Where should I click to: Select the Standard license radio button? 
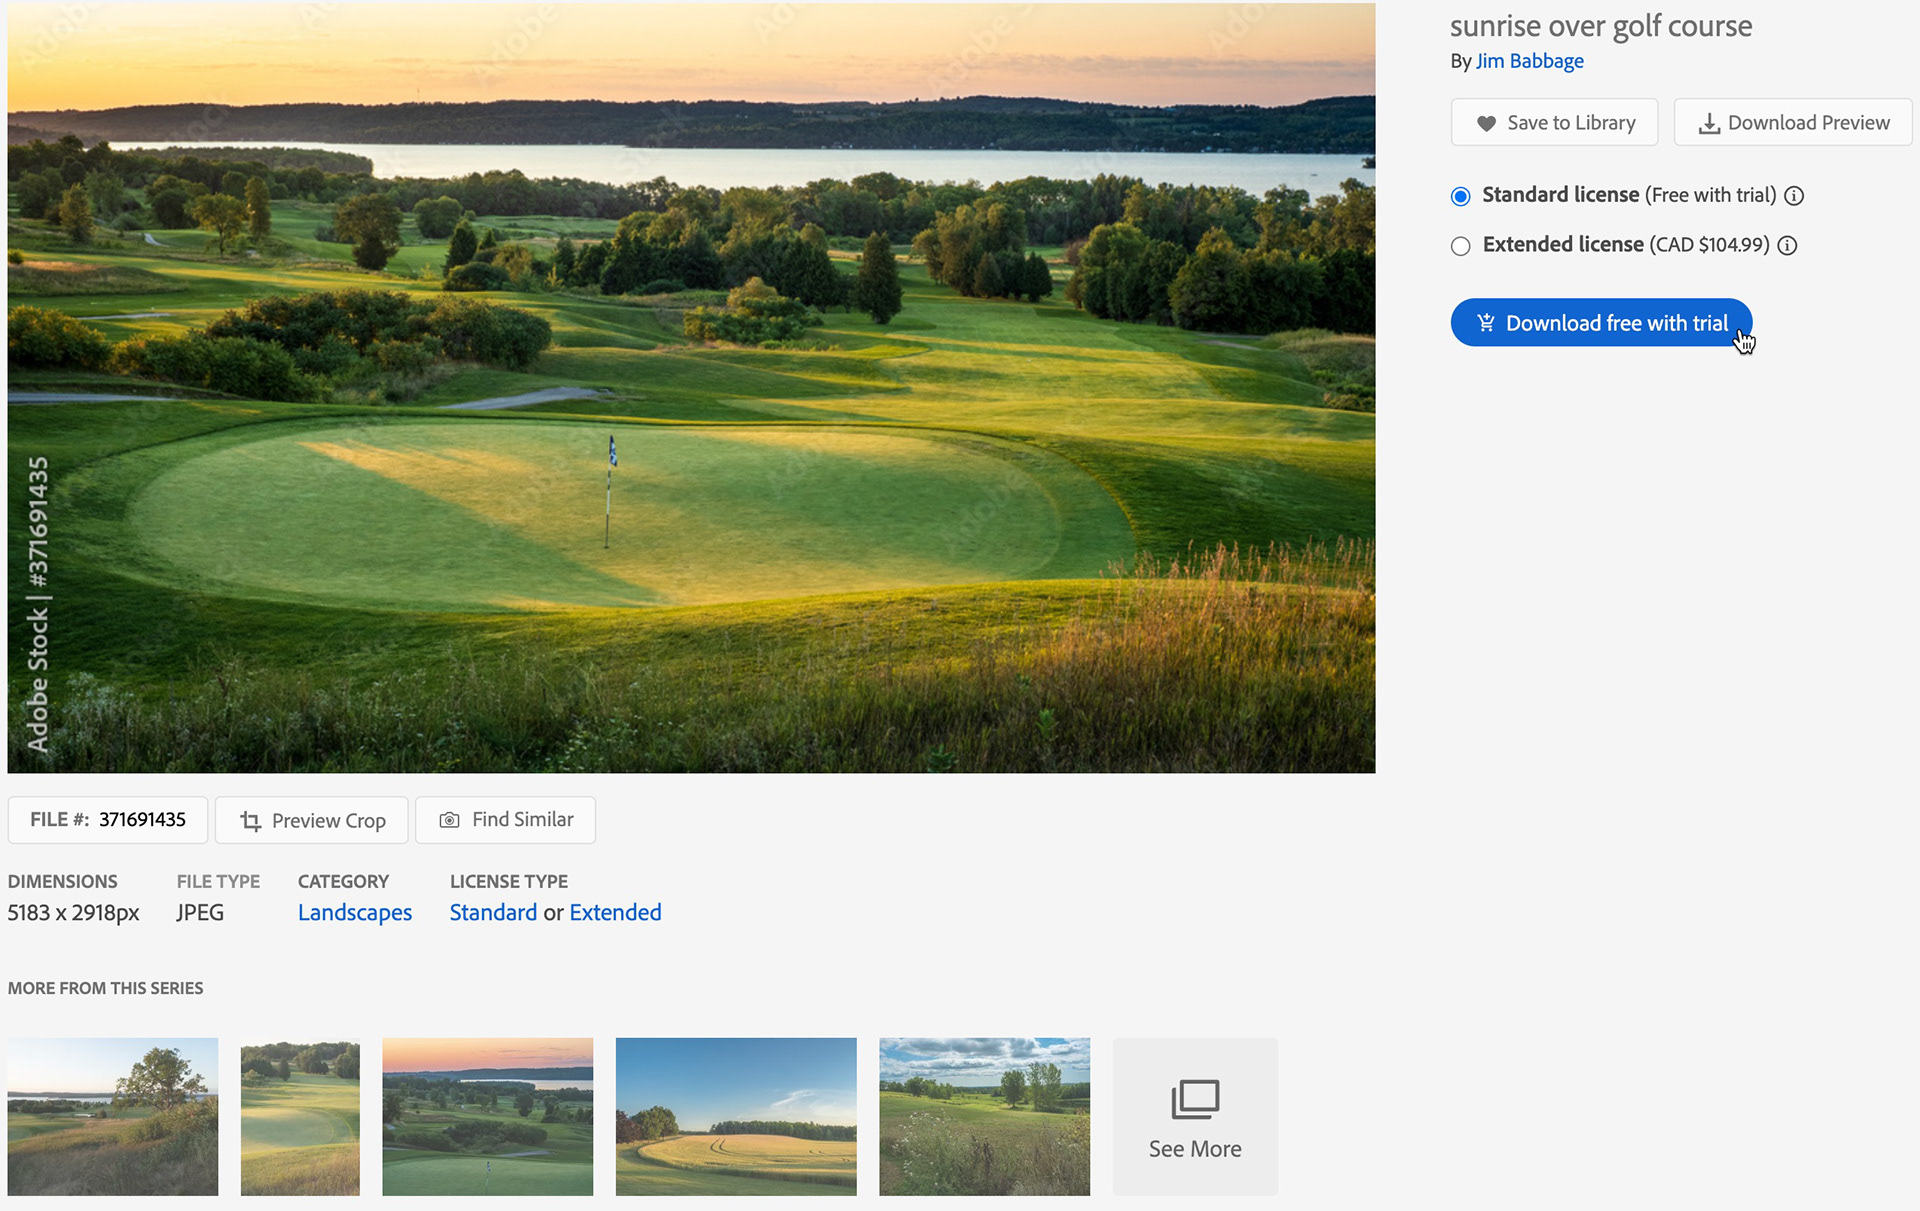[1461, 196]
